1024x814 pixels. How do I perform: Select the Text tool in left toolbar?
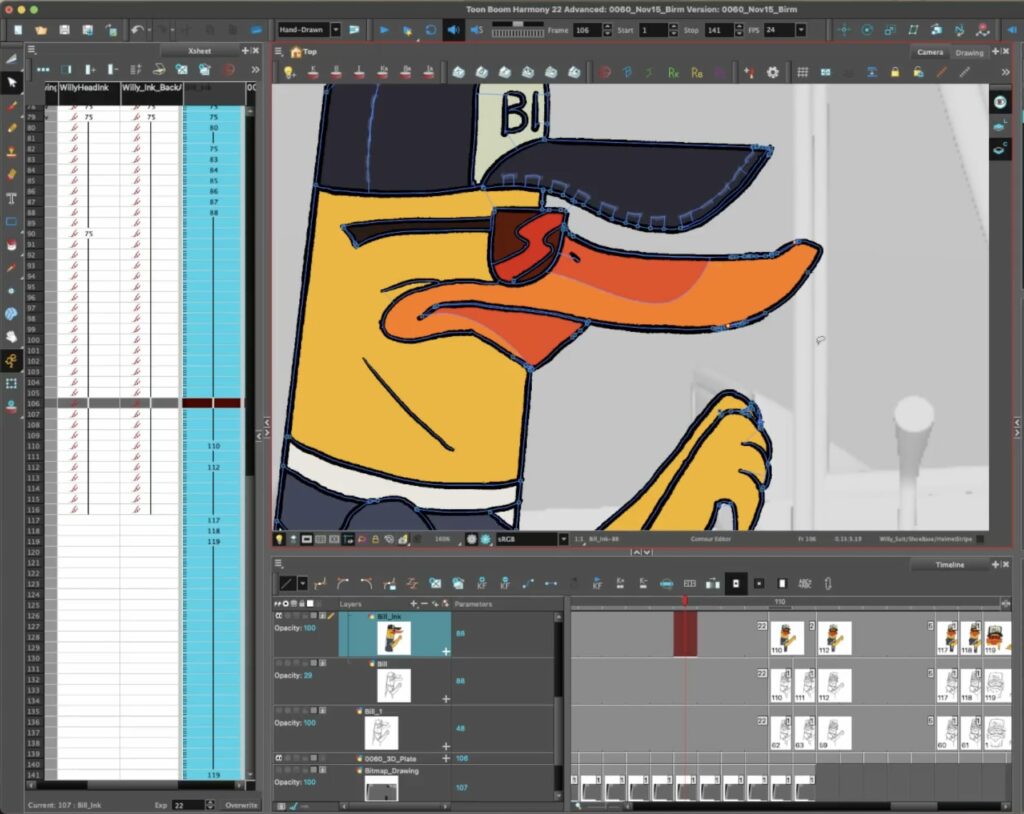[11, 199]
